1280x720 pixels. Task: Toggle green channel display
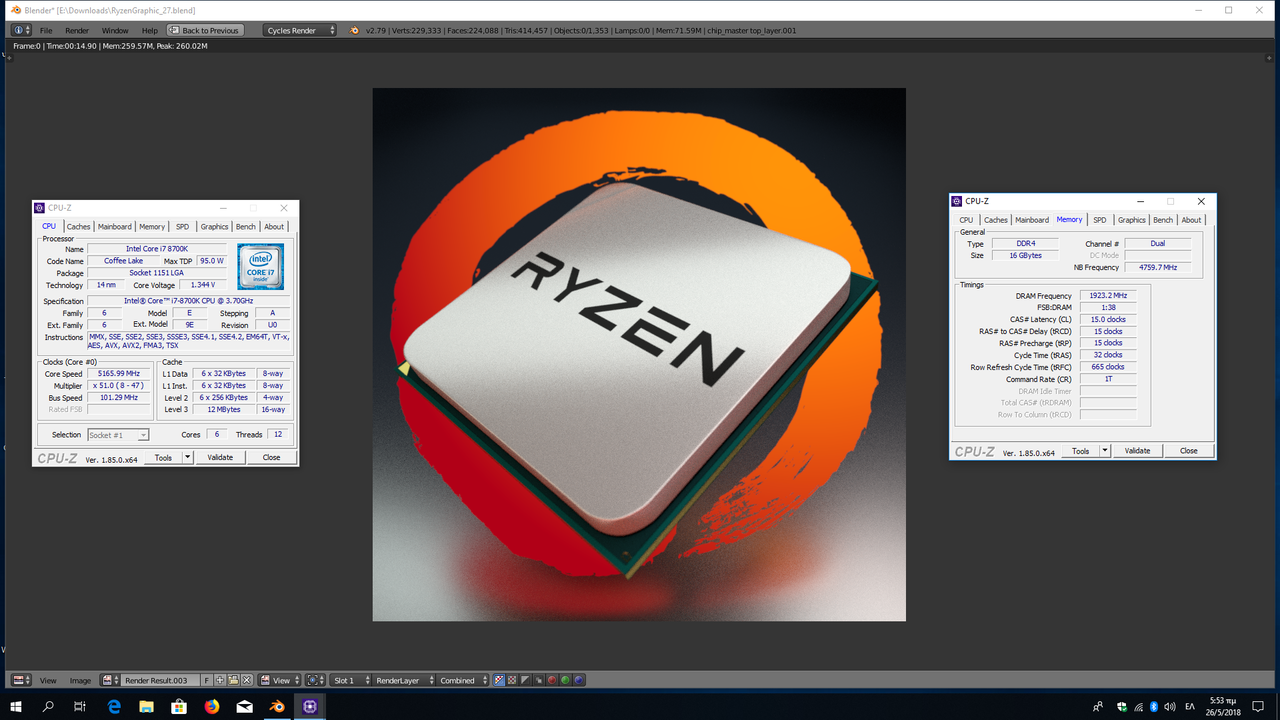coord(565,680)
